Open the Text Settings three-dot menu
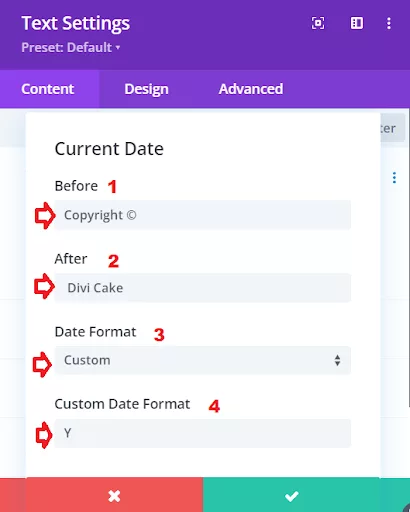This screenshot has height=512, width=410. coord(389,23)
